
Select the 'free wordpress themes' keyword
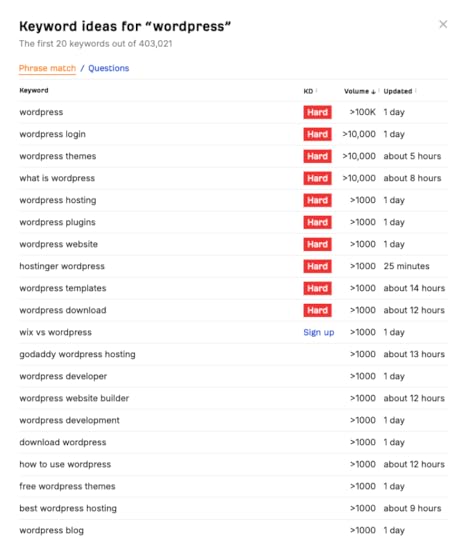(x=67, y=486)
